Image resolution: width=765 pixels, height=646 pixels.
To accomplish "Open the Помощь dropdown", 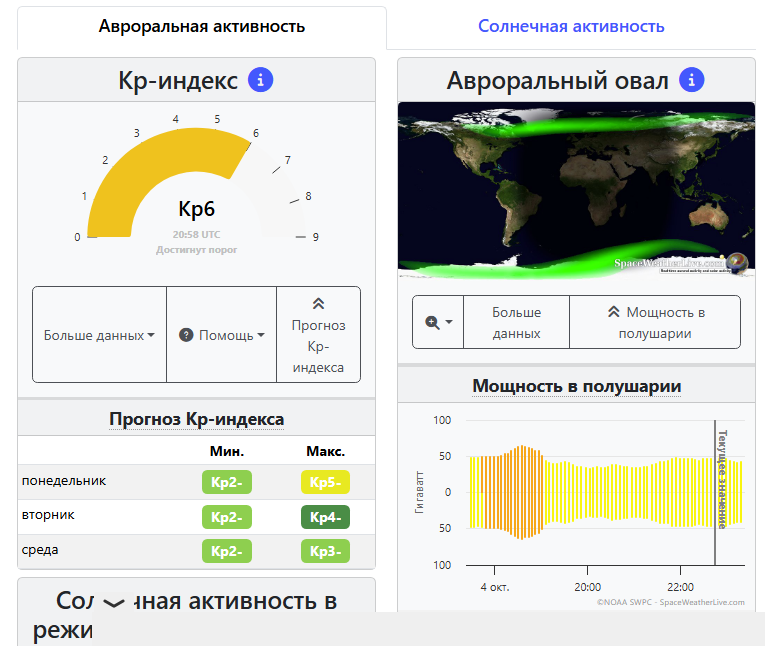I will (x=221, y=335).
